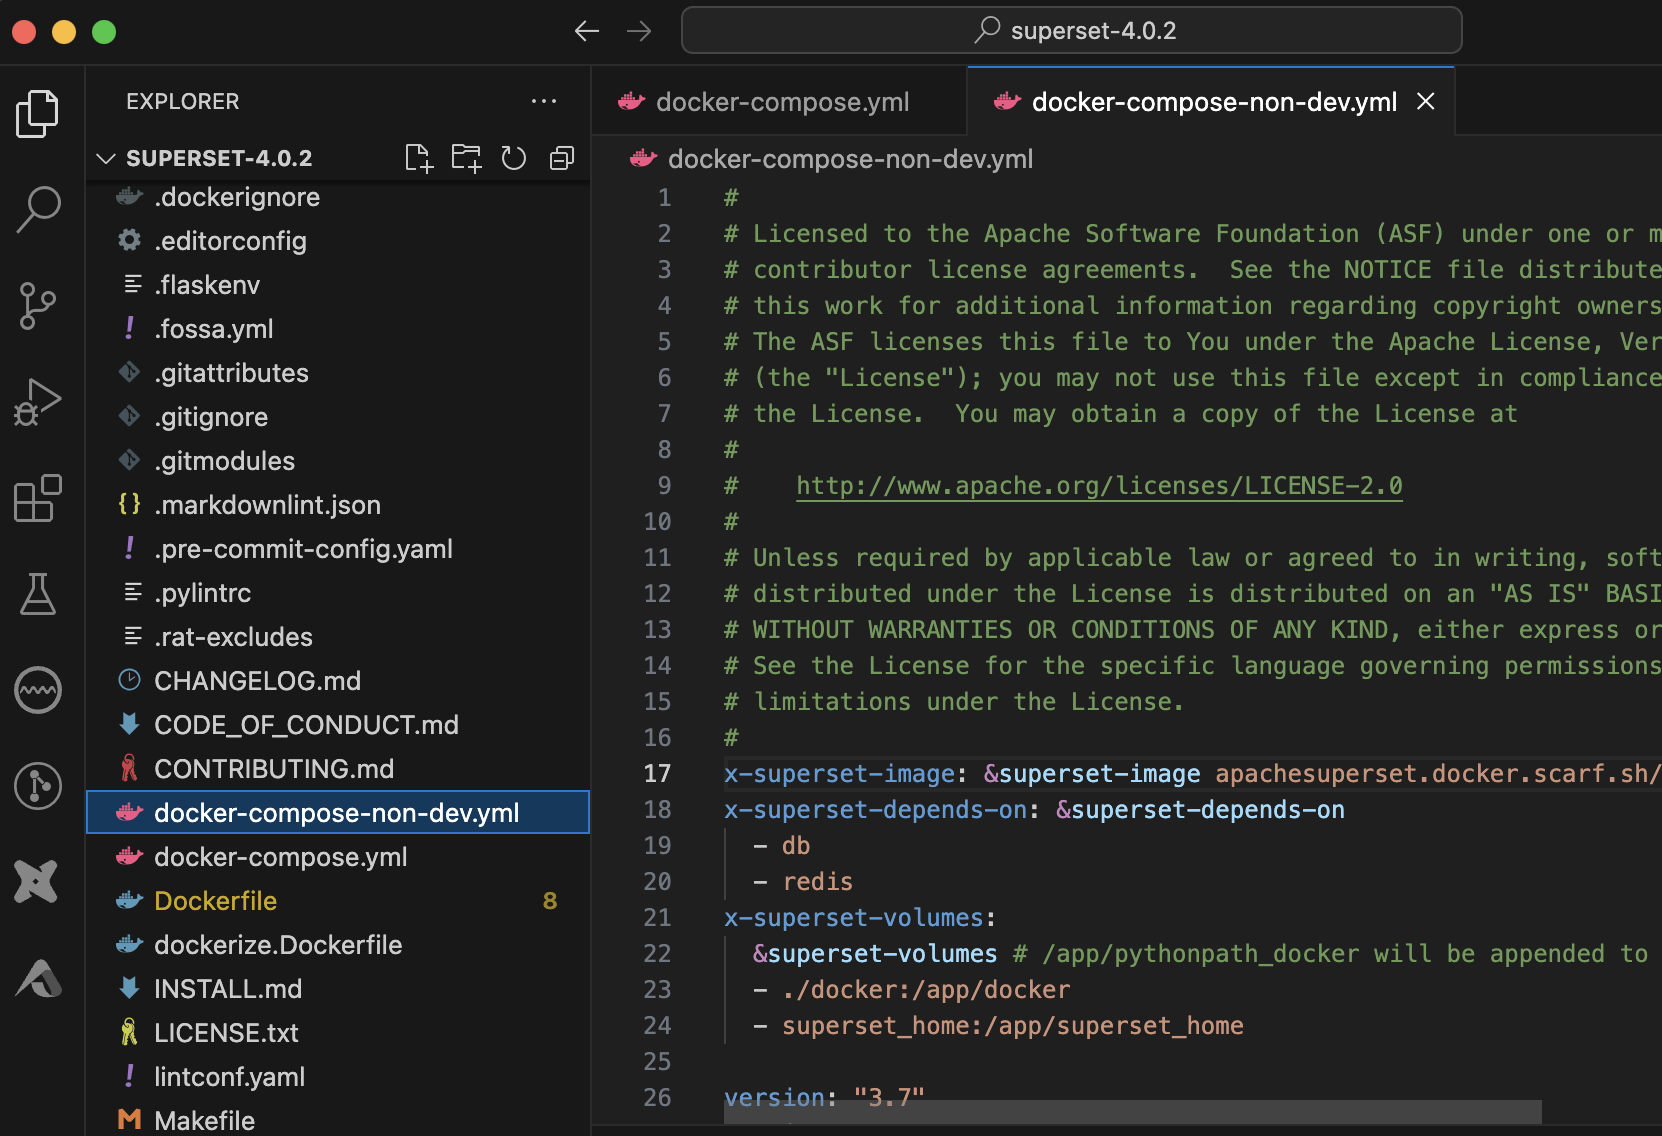Image resolution: width=1662 pixels, height=1136 pixels.
Task: Create a new folder in the explorer
Action: [466, 157]
